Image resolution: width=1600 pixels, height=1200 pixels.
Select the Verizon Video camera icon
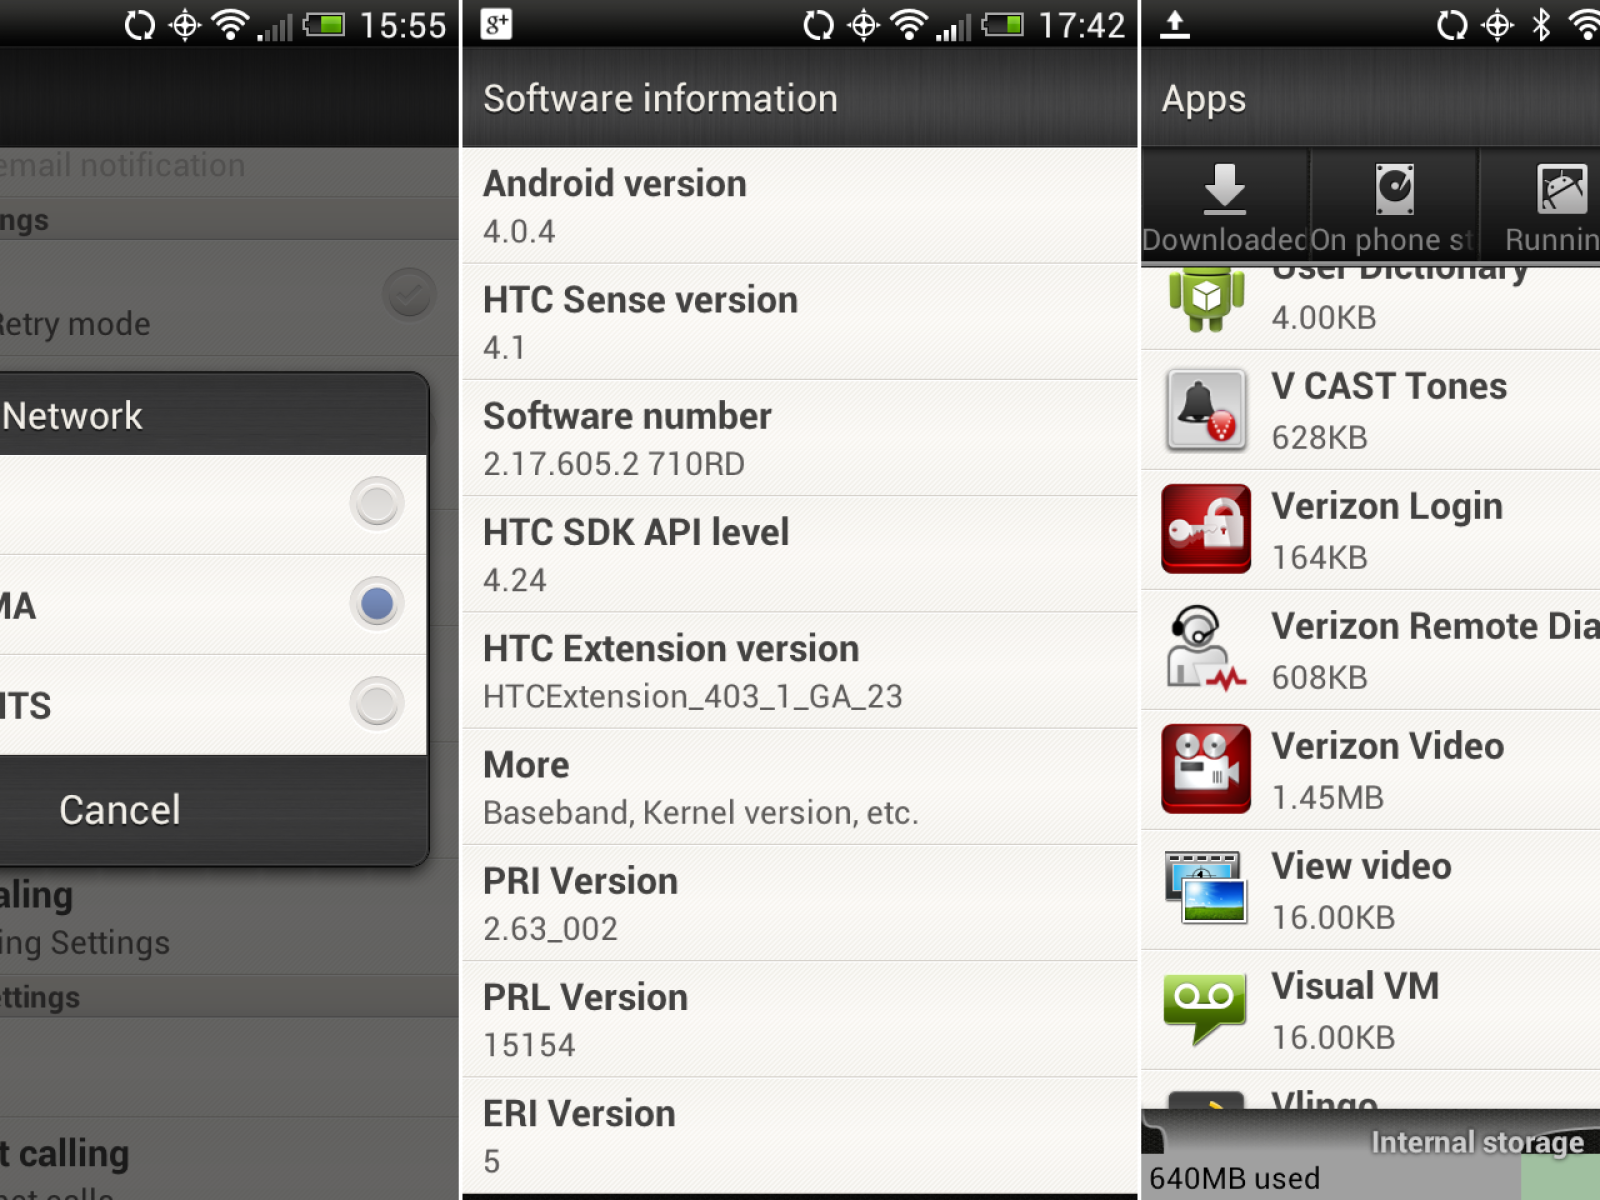tap(1206, 769)
